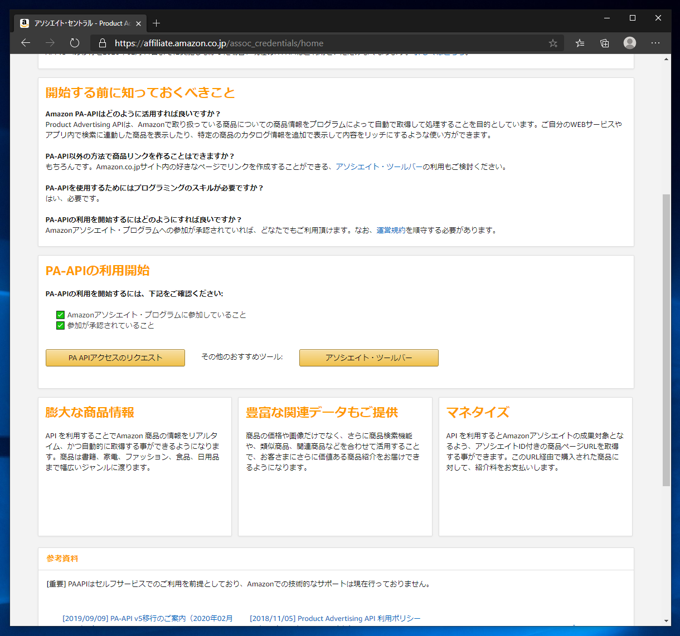Toggle the 参加が承認されていること checkmark
The width and height of the screenshot is (680, 636).
(60, 326)
